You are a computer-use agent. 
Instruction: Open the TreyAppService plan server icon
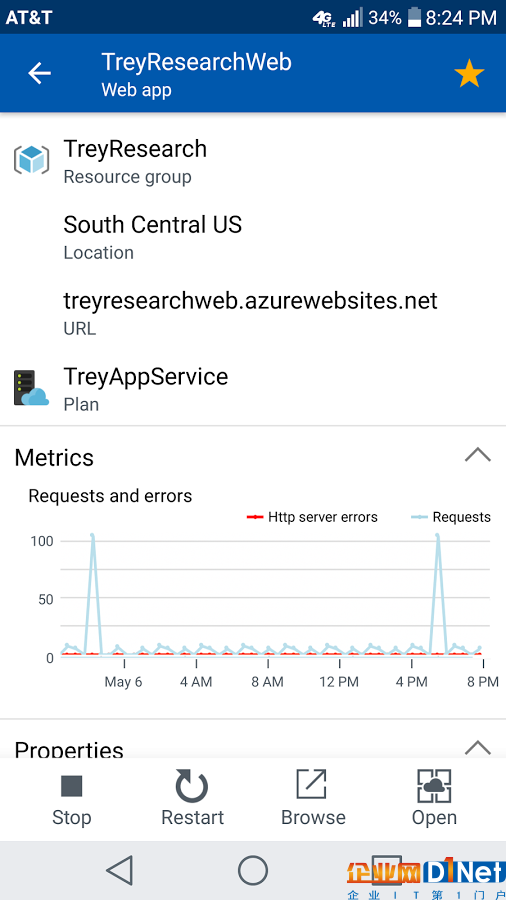tap(31, 388)
